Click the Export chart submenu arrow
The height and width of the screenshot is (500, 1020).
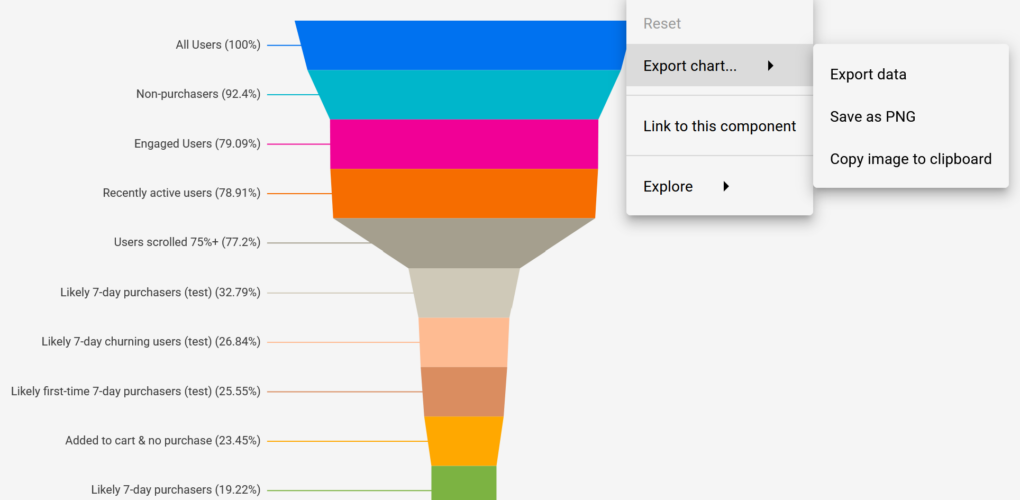(771, 66)
